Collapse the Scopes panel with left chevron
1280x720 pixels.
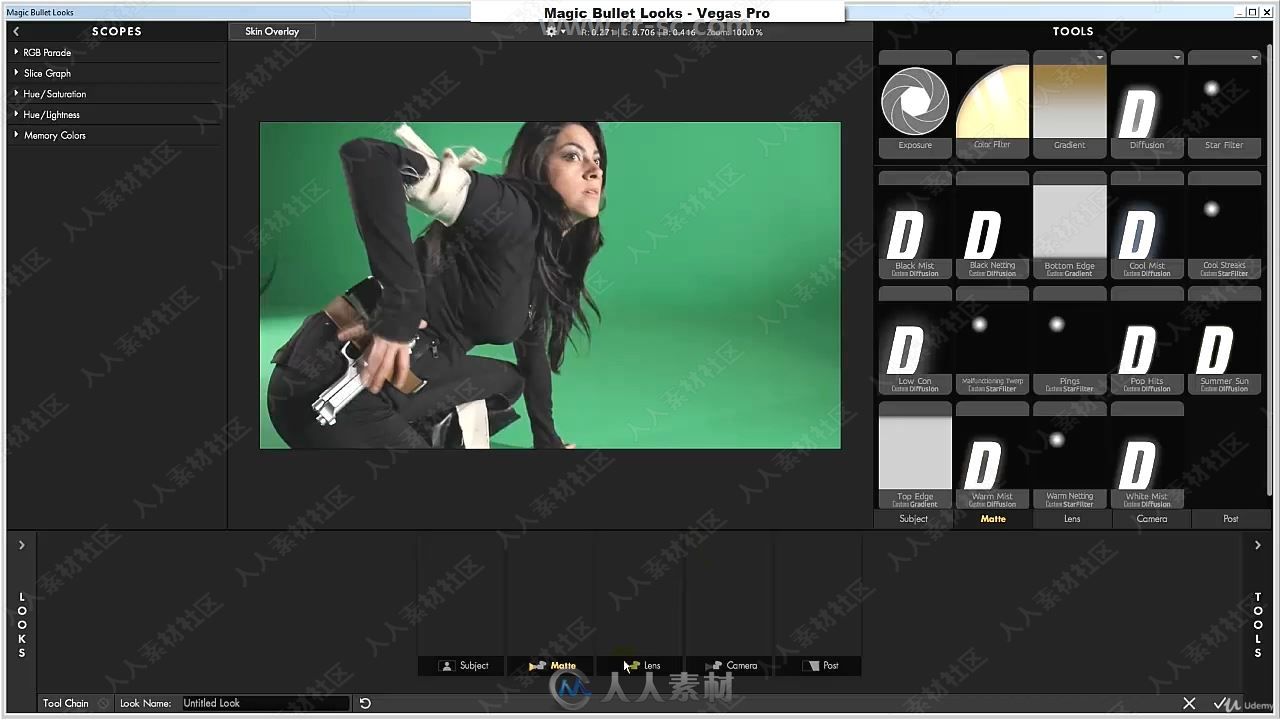16,31
